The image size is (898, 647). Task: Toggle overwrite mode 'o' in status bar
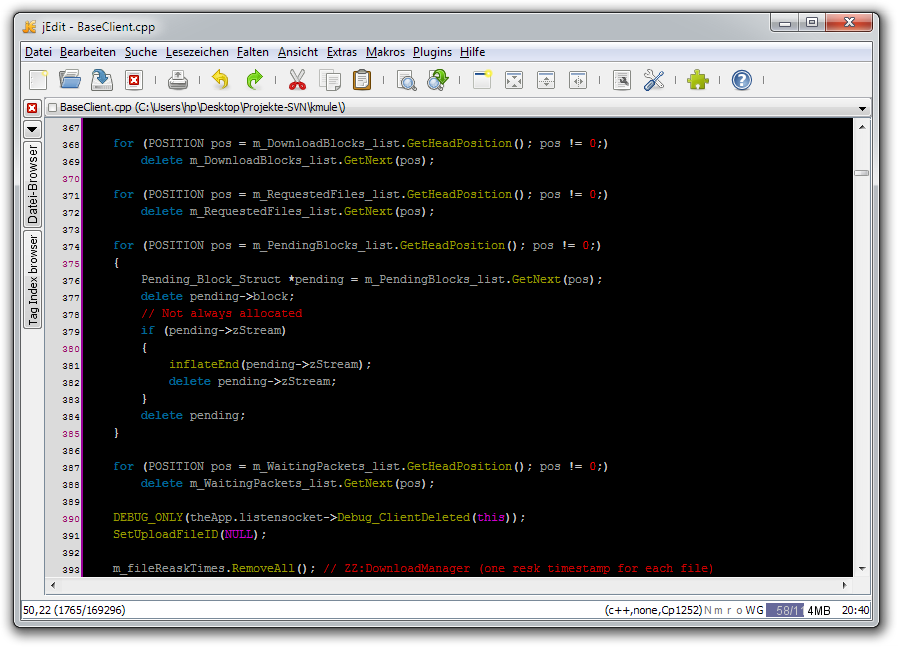point(740,610)
